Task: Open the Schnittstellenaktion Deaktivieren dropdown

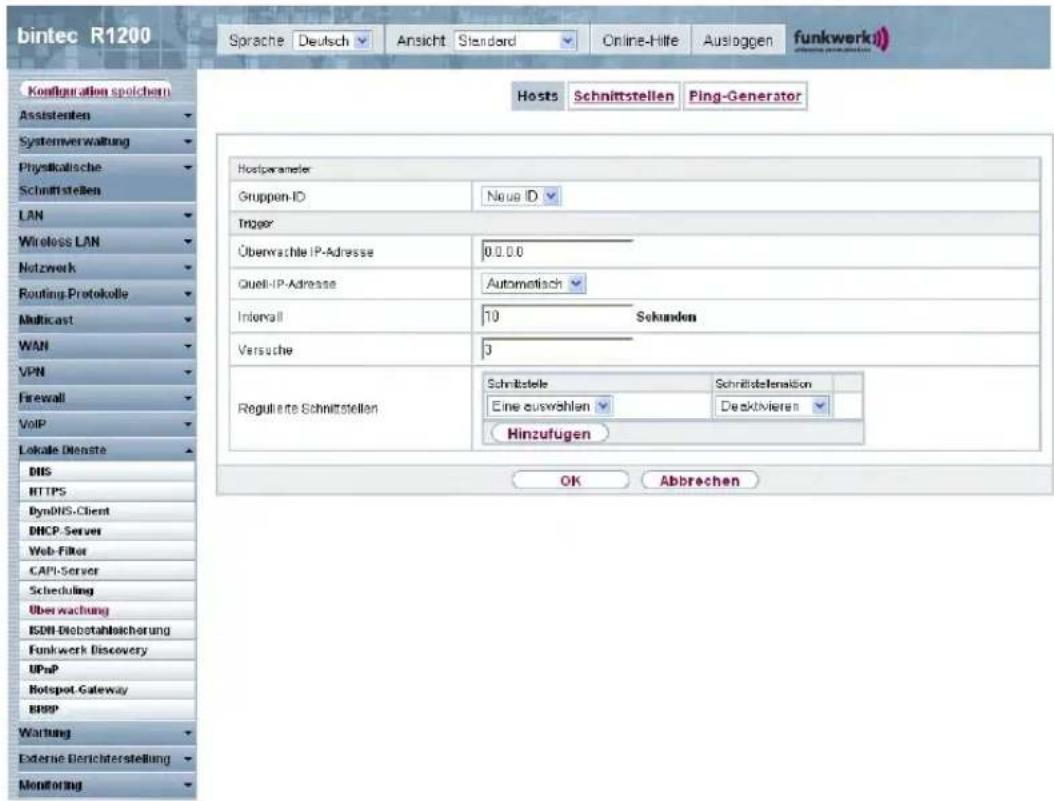Action: point(772,407)
